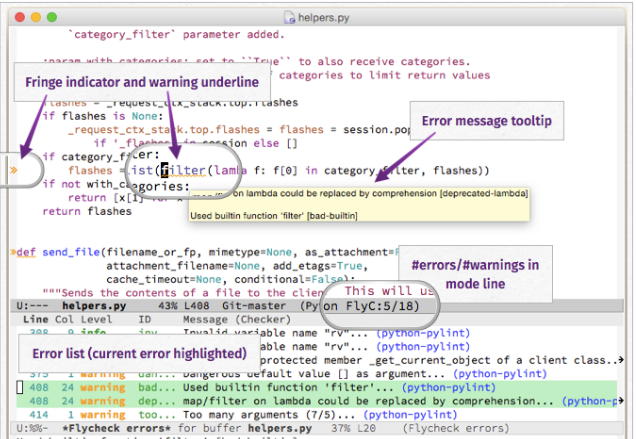This screenshot has width=636, height=439.
Task: Sort error list by the Level column header
Action: (x=96, y=319)
